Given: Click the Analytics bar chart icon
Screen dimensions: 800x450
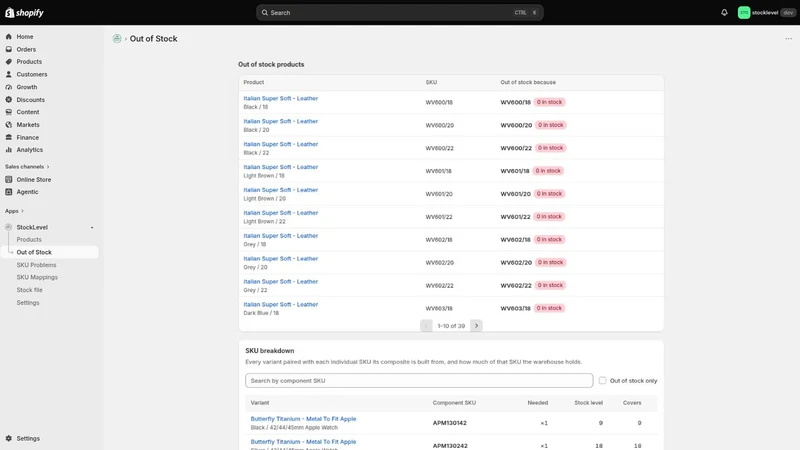Looking at the screenshot, I should click(9, 150).
